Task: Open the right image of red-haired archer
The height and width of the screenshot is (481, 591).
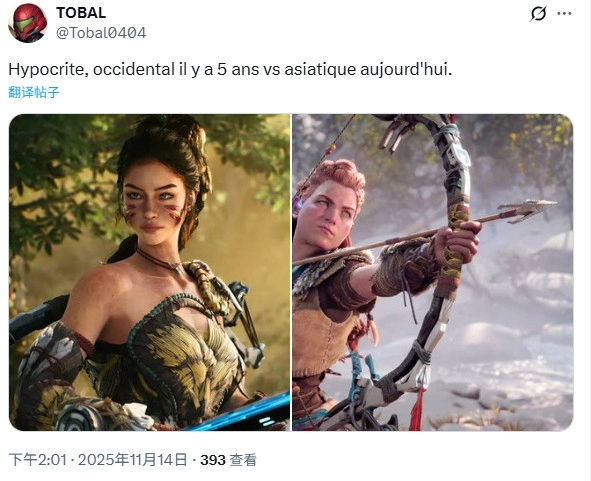Action: (433, 272)
